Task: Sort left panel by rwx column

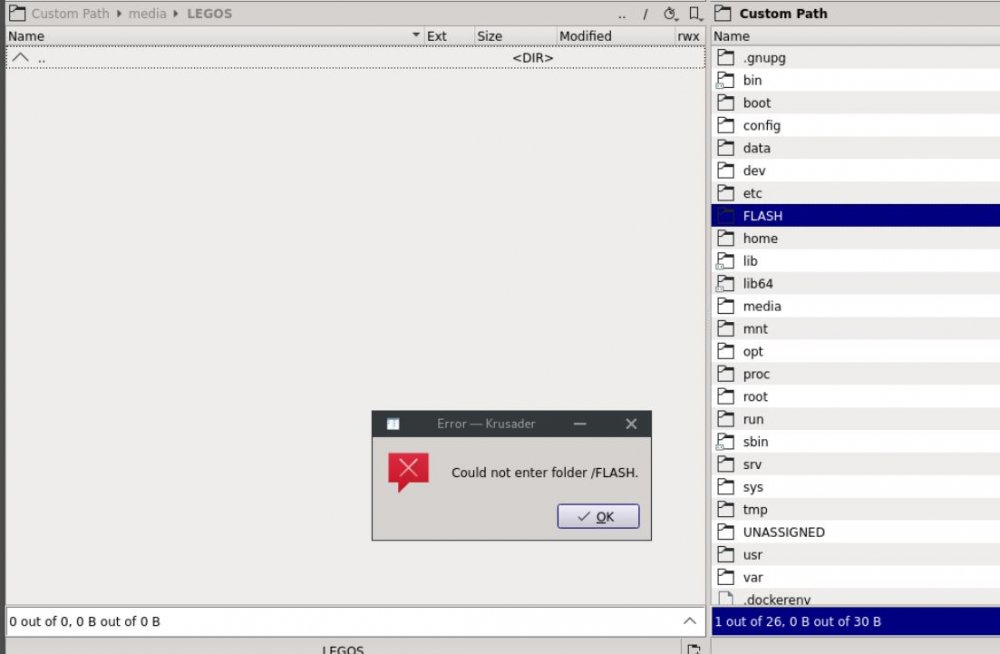Action: 689,36
